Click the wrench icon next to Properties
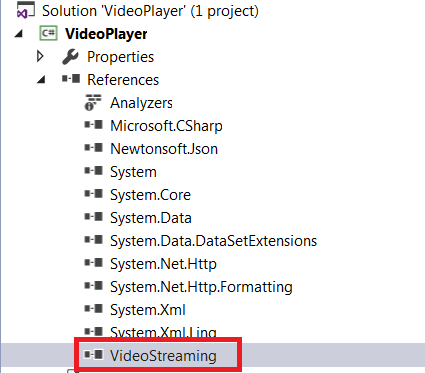 [x=71, y=57]
